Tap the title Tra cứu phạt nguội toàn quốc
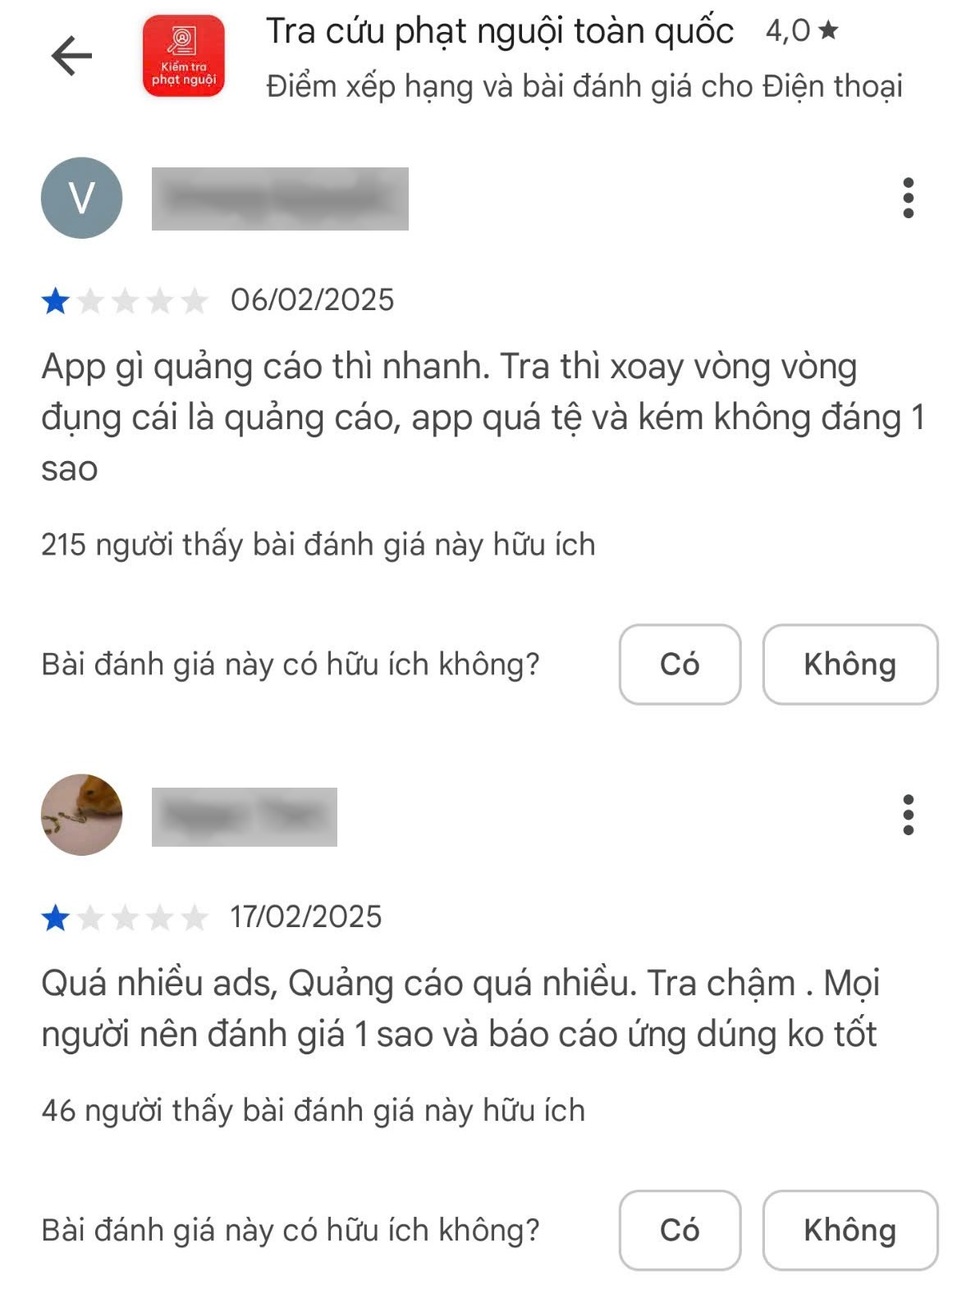The height and width of the screenshot is (1307, 980). tap(499, 32)
